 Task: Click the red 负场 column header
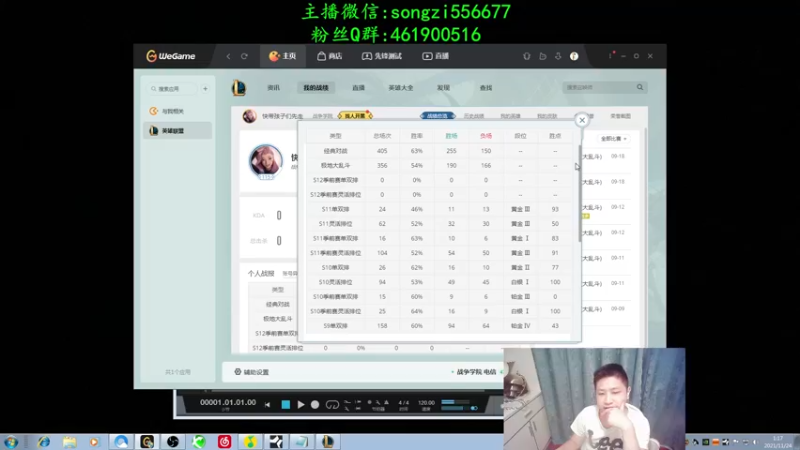coord(486,136)
